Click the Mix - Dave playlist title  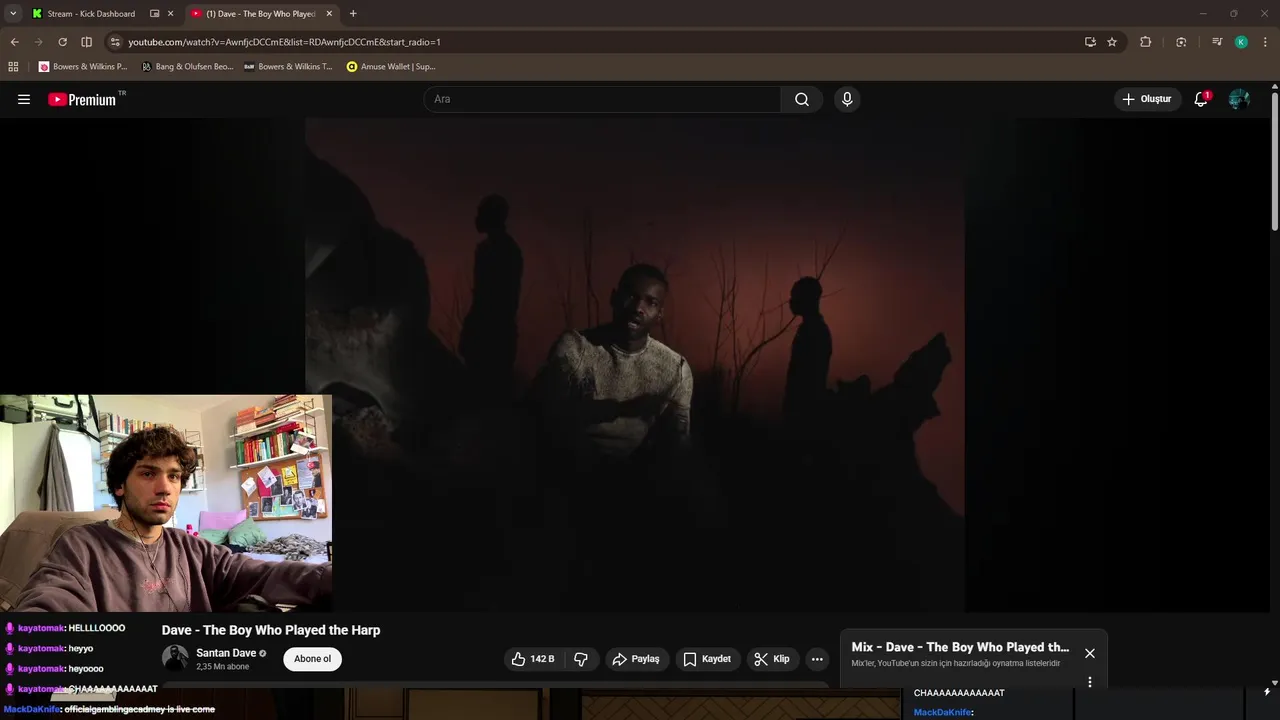coord(960,647)
